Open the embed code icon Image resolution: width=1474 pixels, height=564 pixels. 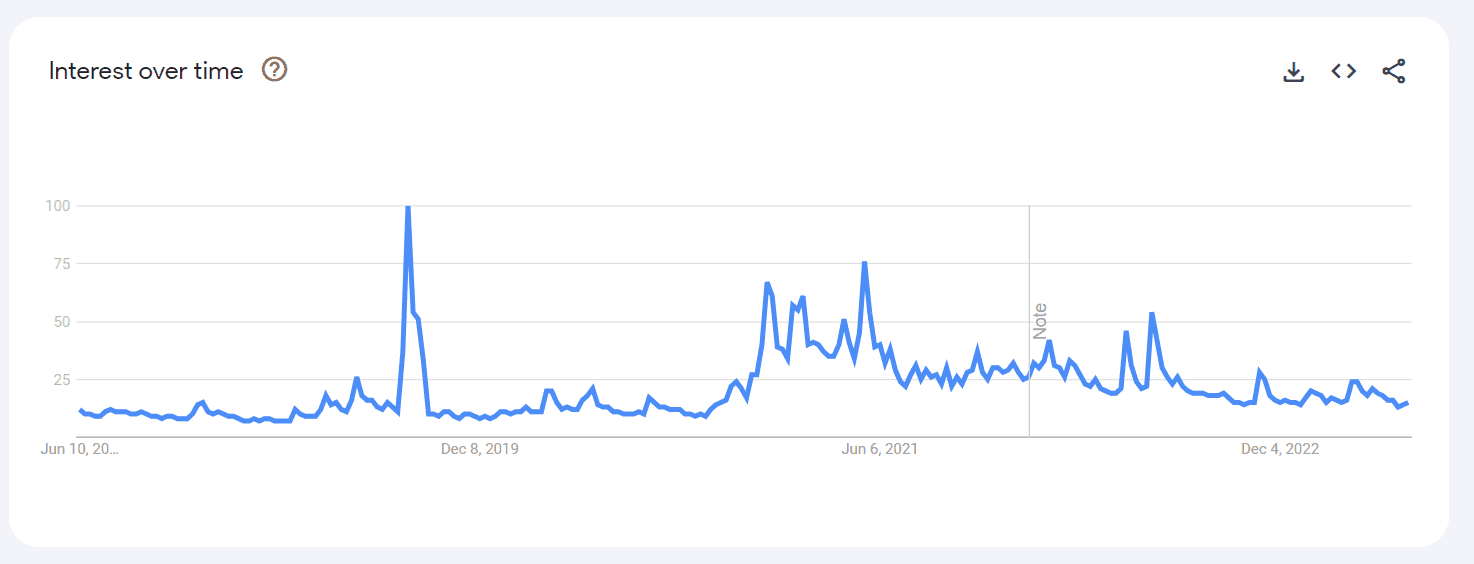[1343, 71]
